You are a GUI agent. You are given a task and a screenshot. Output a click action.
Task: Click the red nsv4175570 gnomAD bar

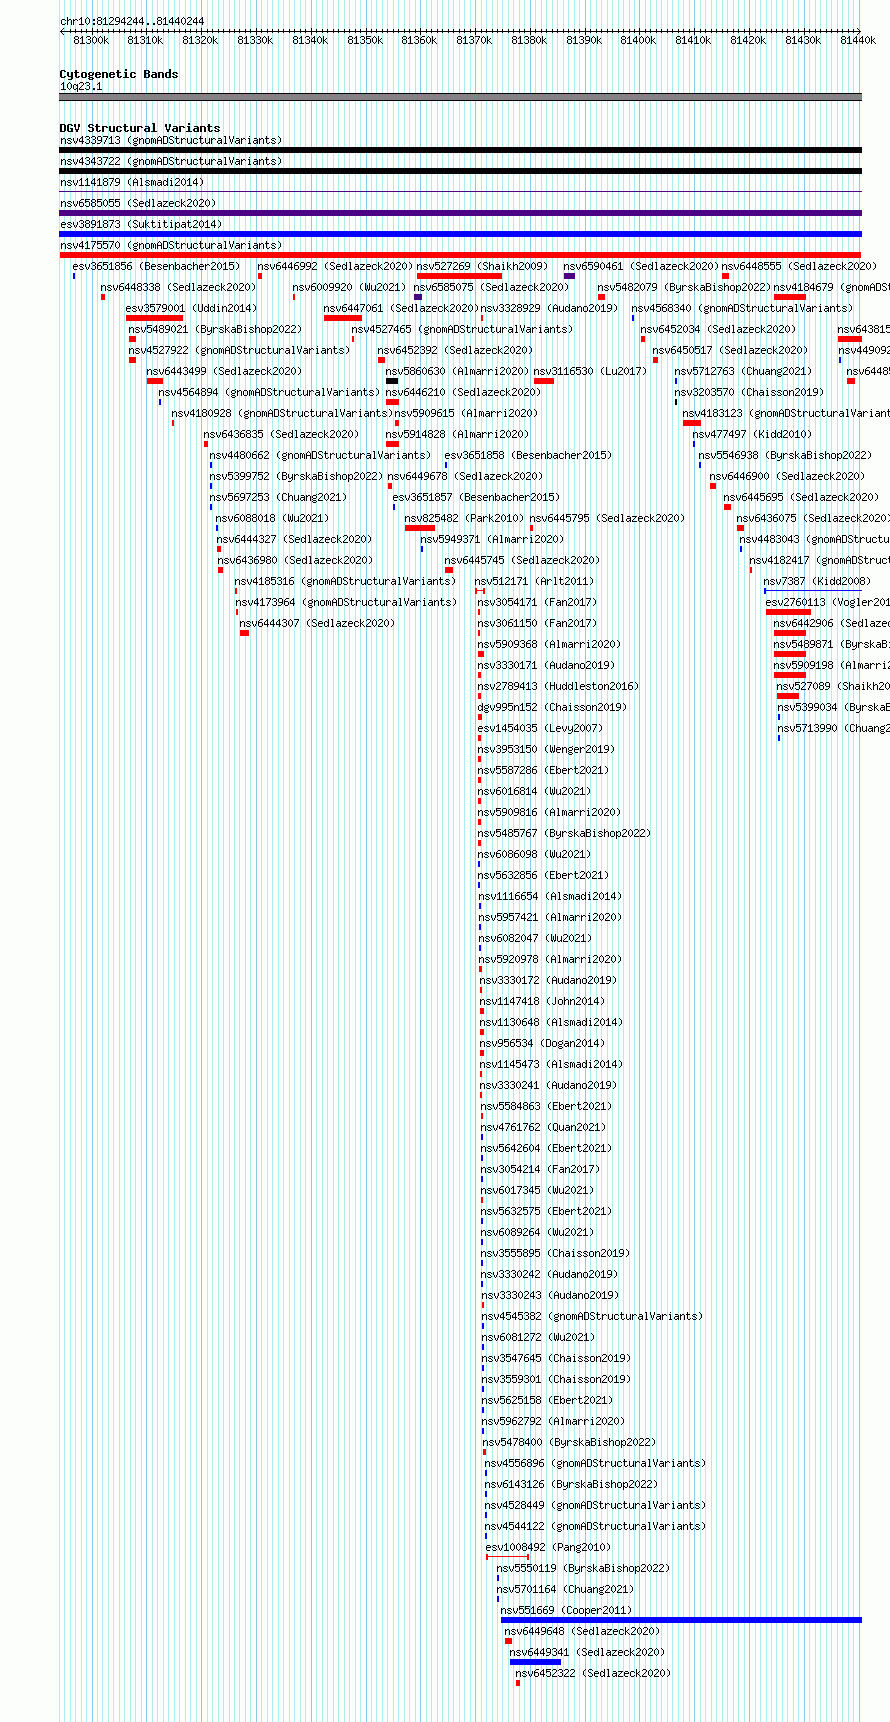460,255
